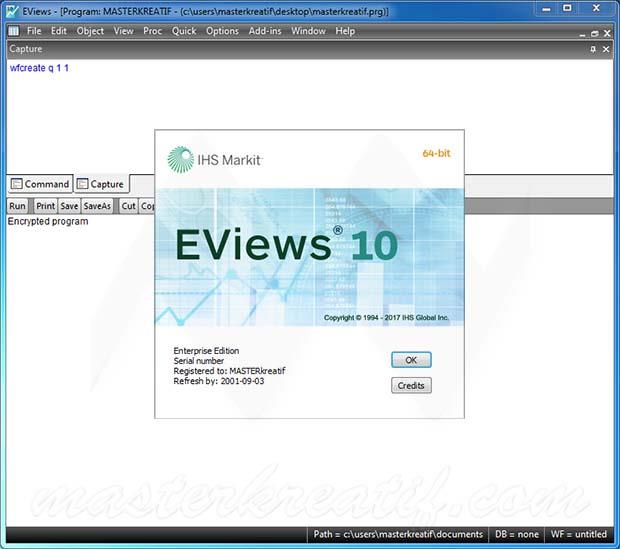620x549 pixels.
Task: Click the Run button in program toolbar
Action: tap(17, 206)
